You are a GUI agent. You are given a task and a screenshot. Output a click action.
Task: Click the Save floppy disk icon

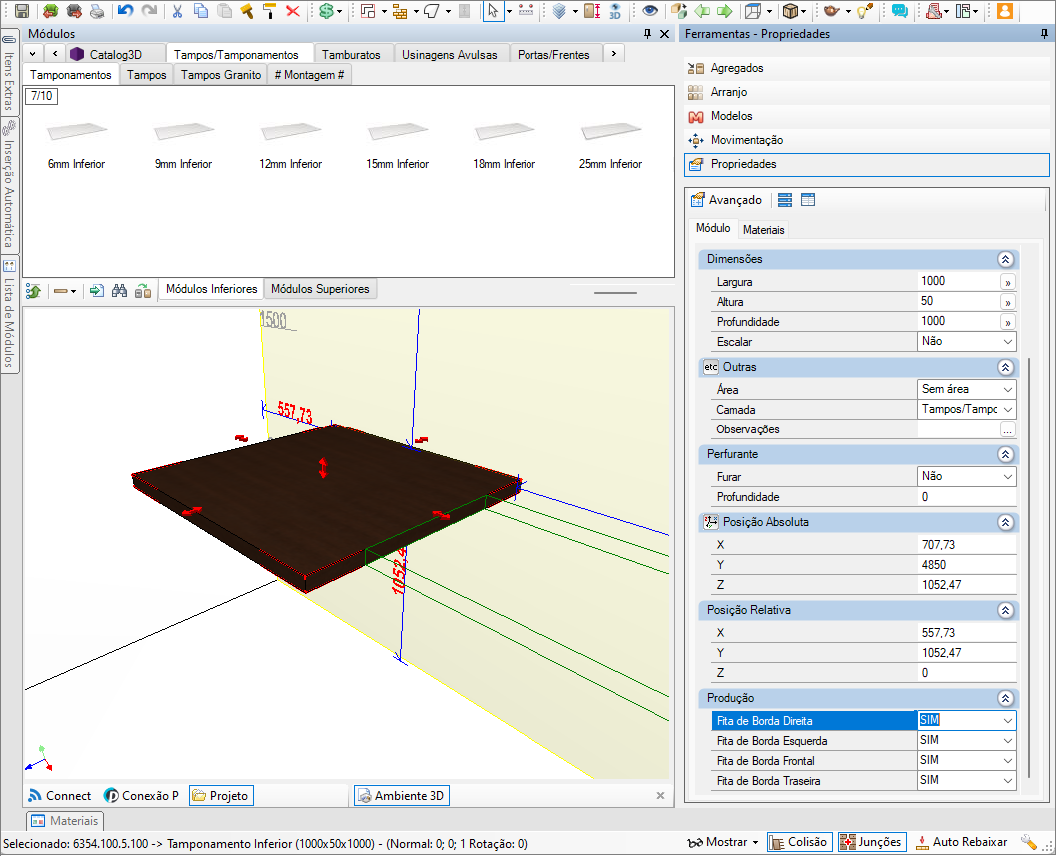(x=22, y=11)
